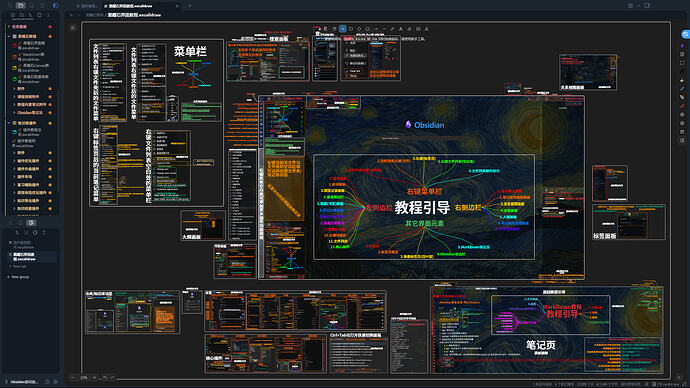Open the active tabs-list panel icon in lower left
This screenshot has width=690, height=388.
(31, 223)
